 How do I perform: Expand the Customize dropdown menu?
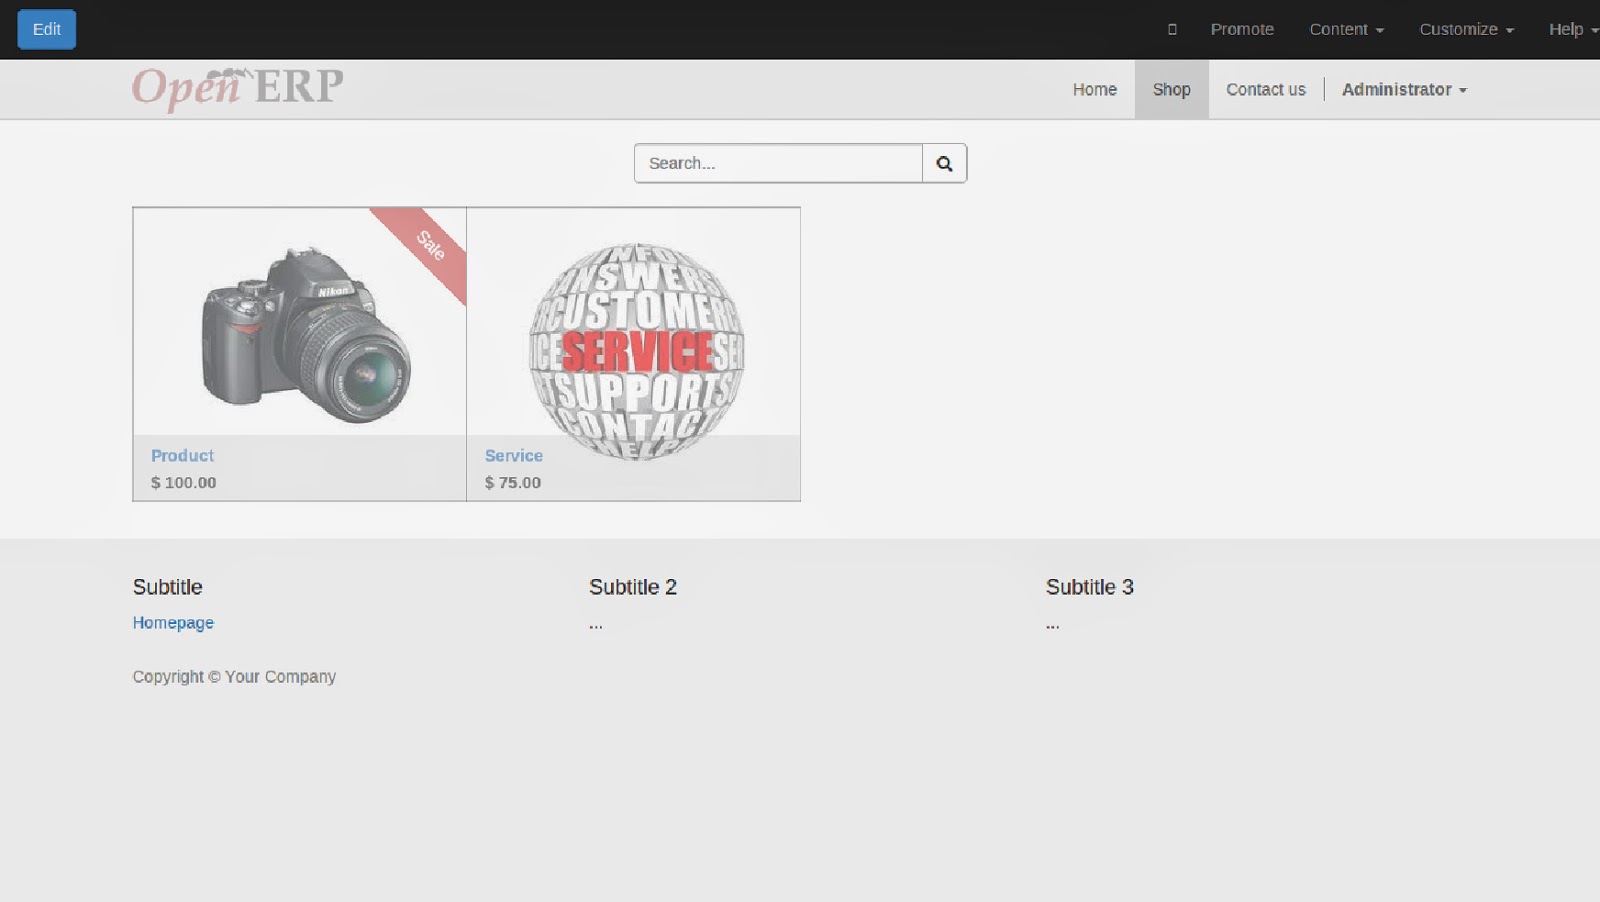coord(1467,29)
